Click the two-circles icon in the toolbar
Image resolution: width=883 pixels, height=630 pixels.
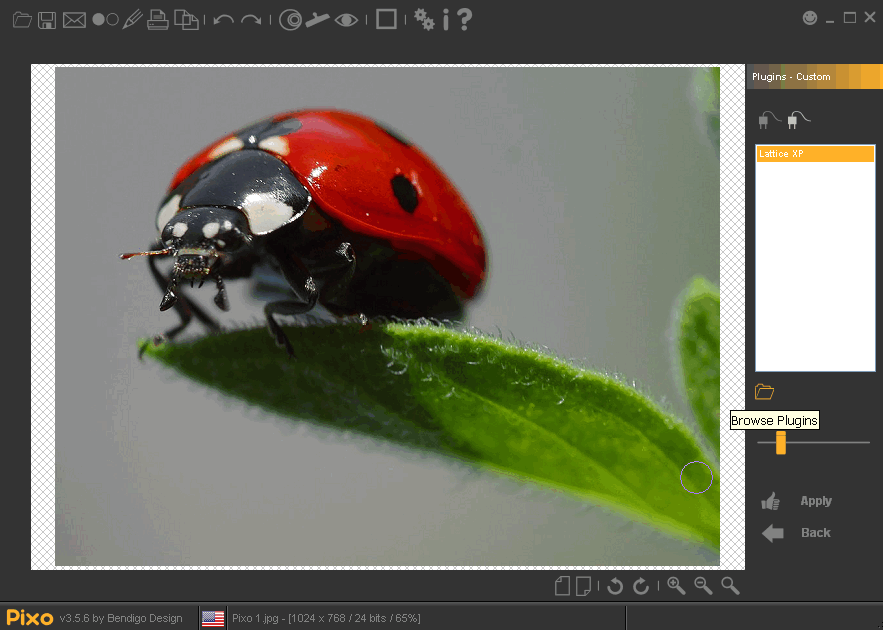[x=105, y=20]
